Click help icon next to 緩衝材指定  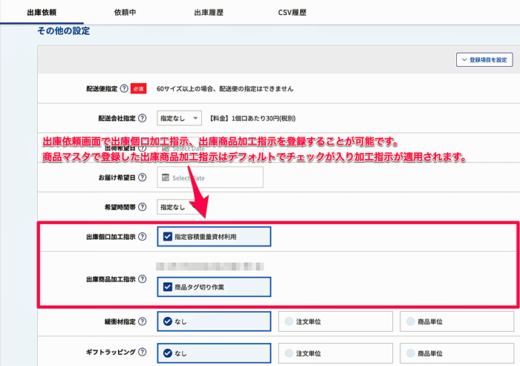point(142,322)
